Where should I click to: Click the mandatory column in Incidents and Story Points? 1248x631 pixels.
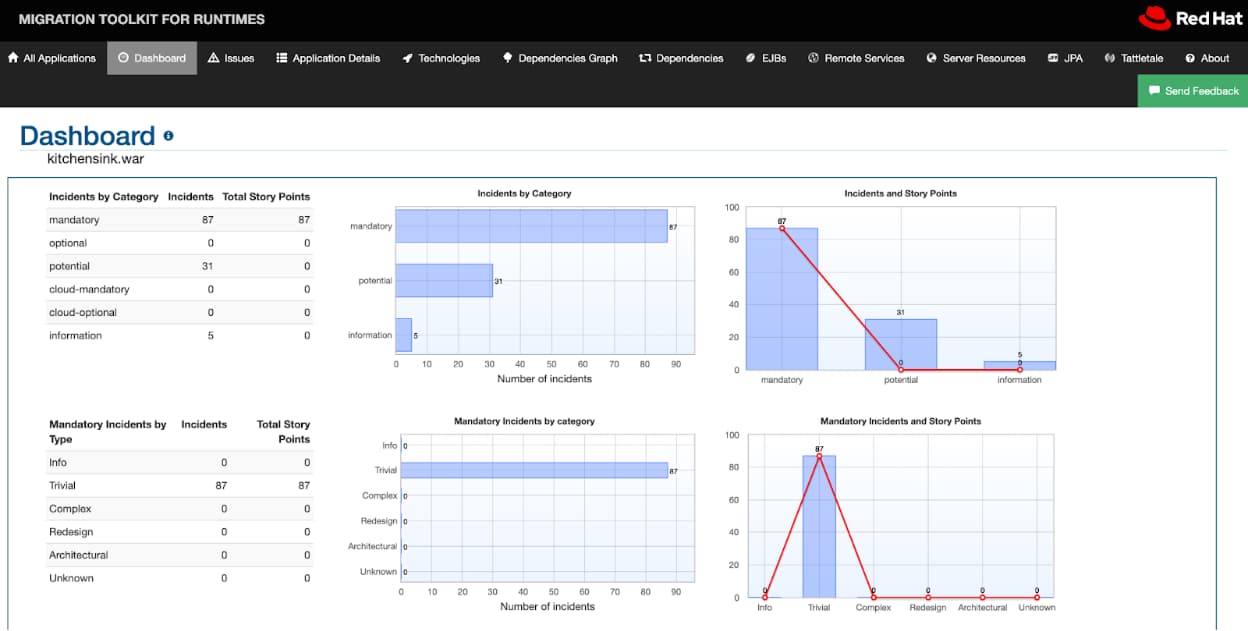tap(782, 299)
